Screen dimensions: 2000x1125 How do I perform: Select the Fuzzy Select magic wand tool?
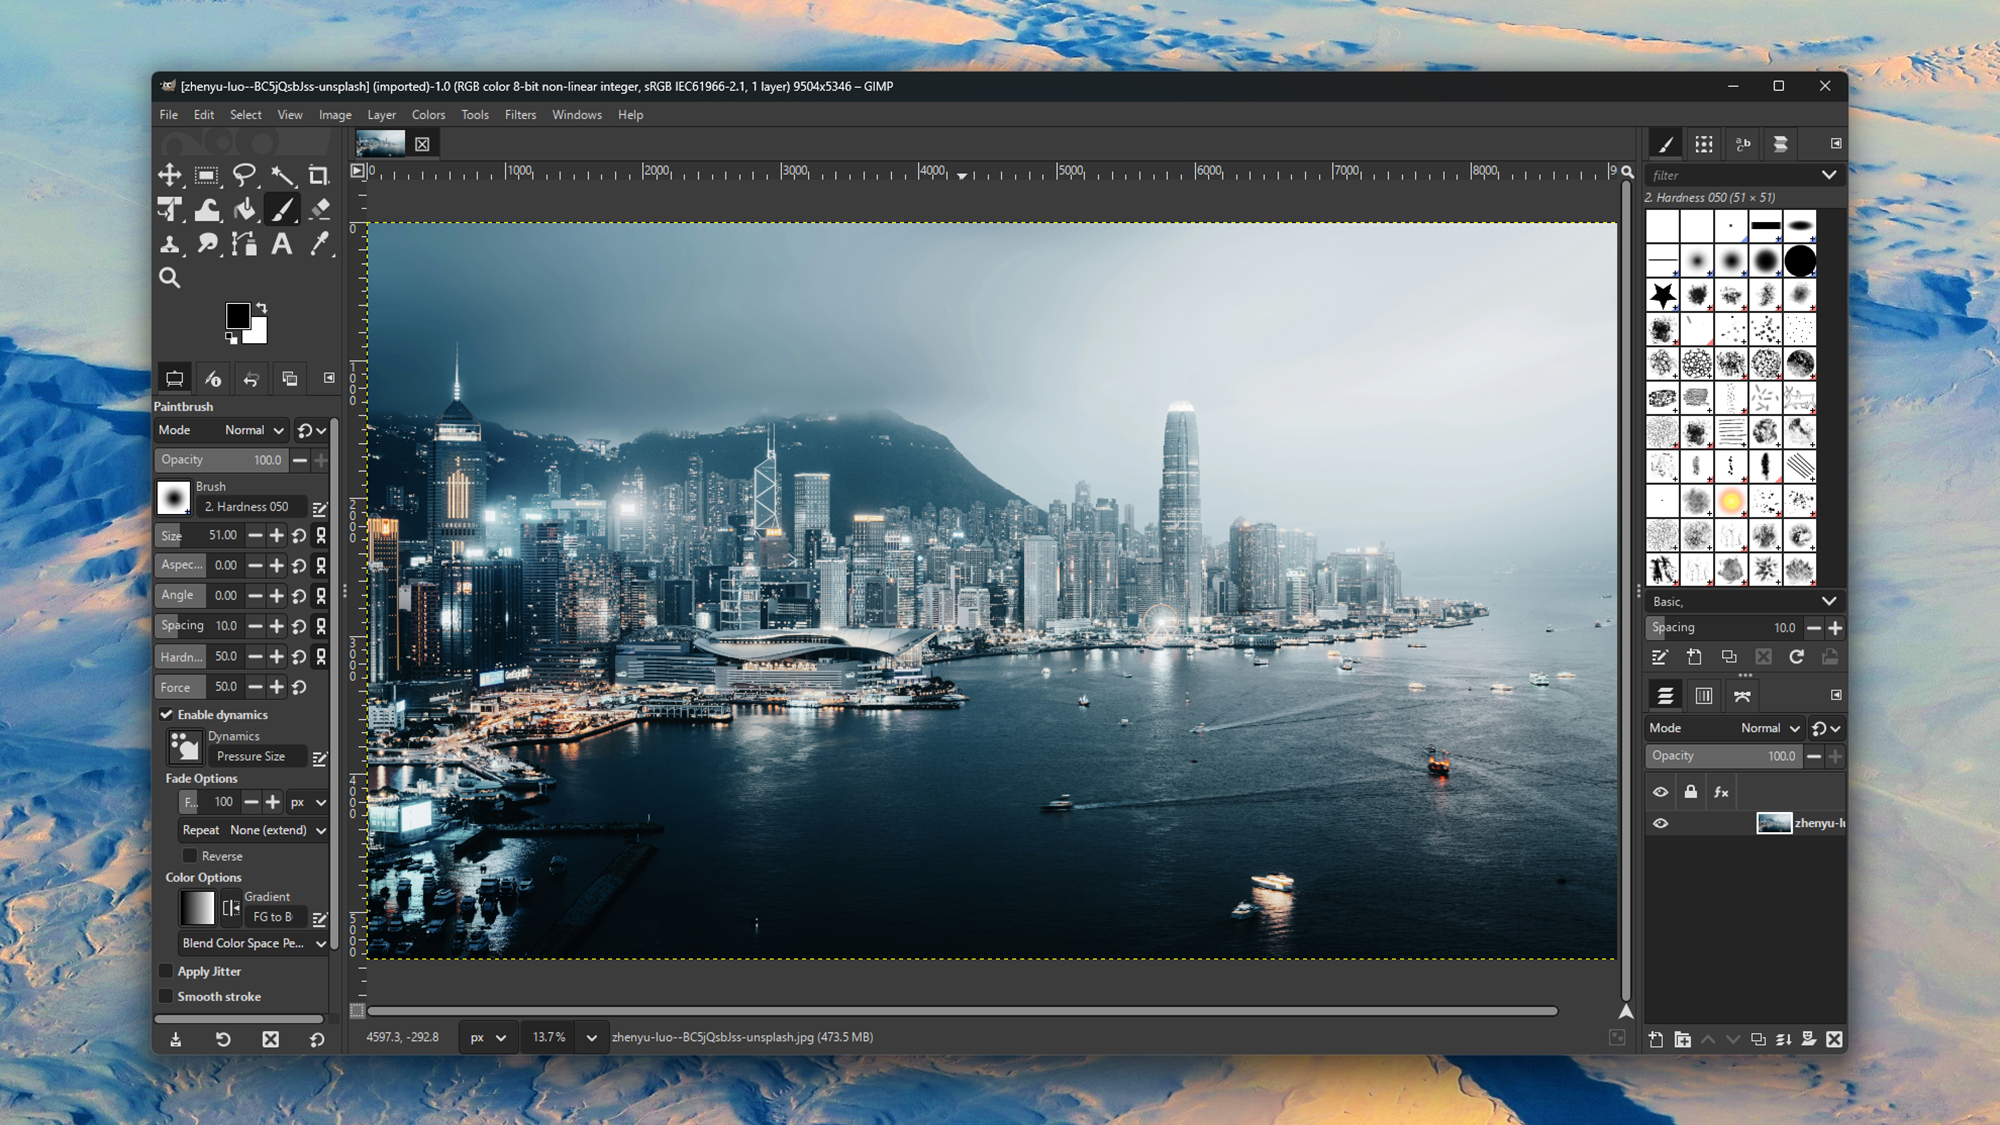pyautogui.click(x=284, y=175)
